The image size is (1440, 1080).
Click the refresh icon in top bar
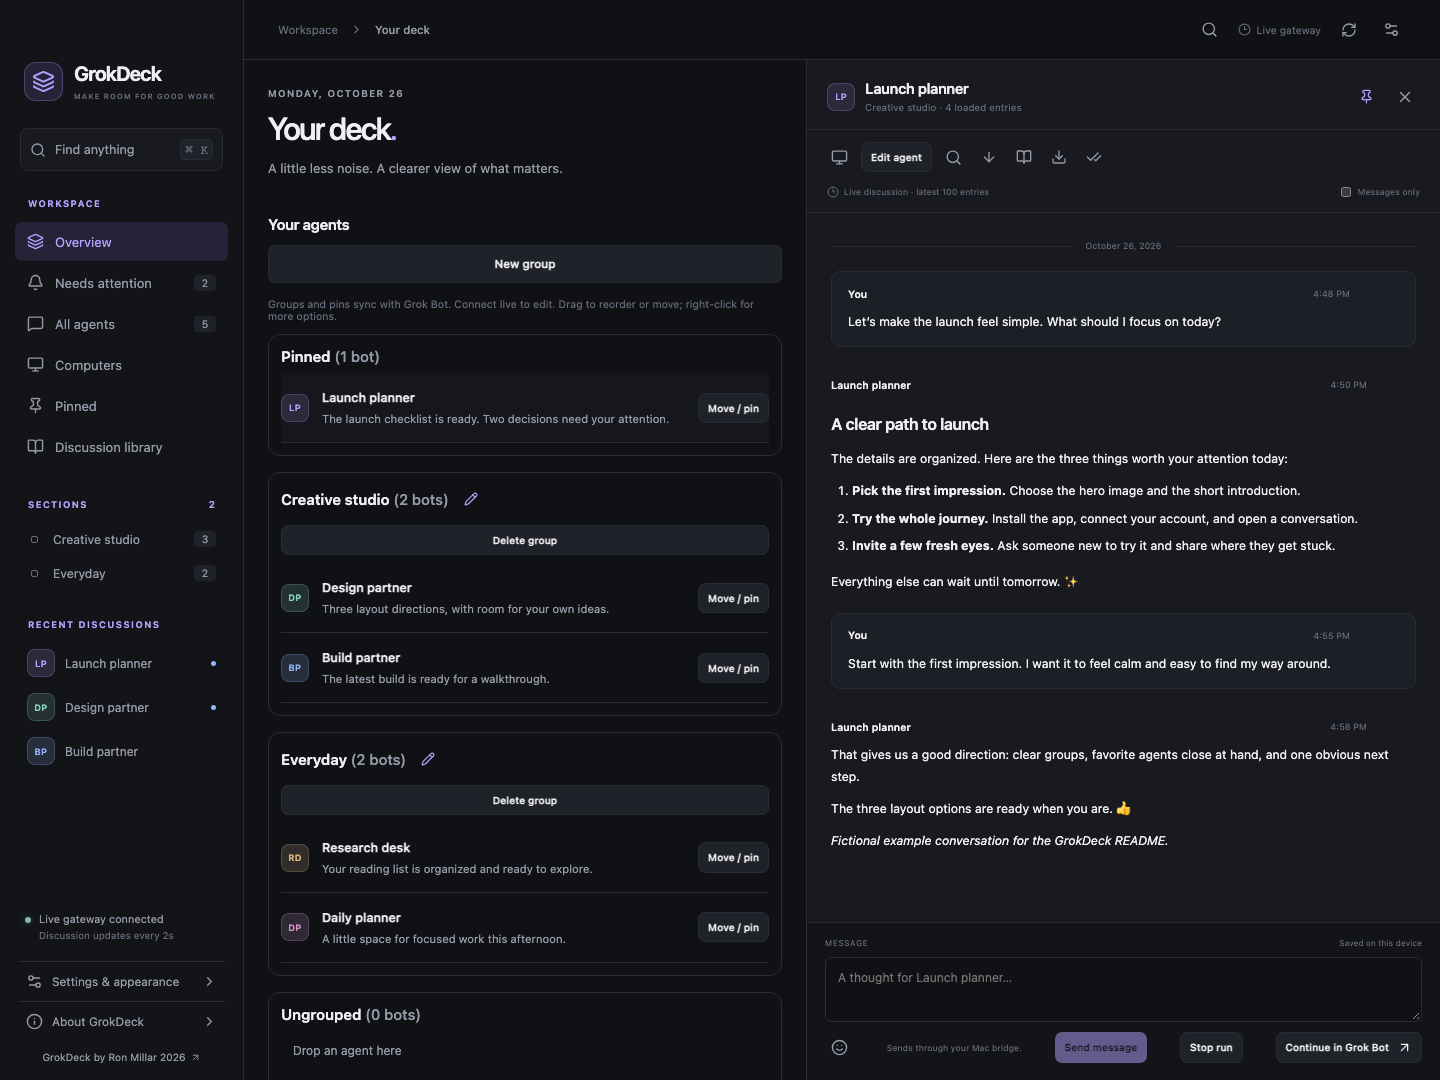coord(1349,30)
